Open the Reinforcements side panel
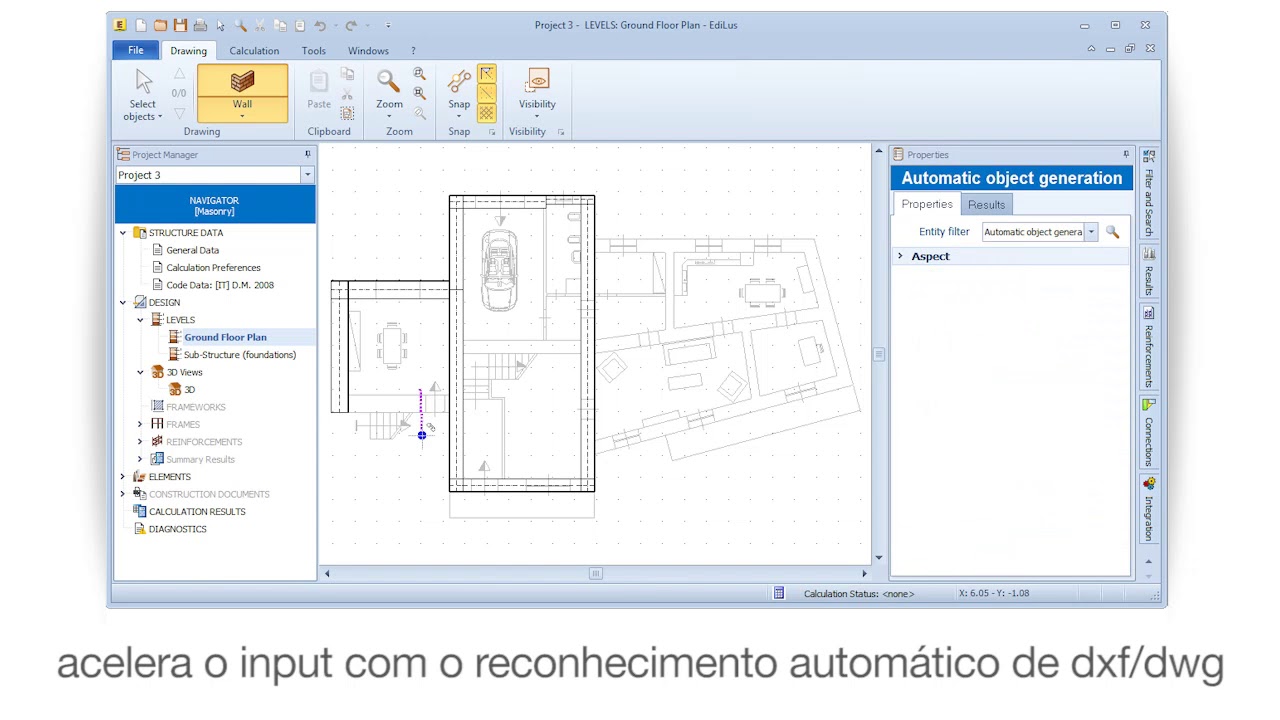Image resolution: width=1280 pixels, height=720 pixels. [x=1149, y=348]
